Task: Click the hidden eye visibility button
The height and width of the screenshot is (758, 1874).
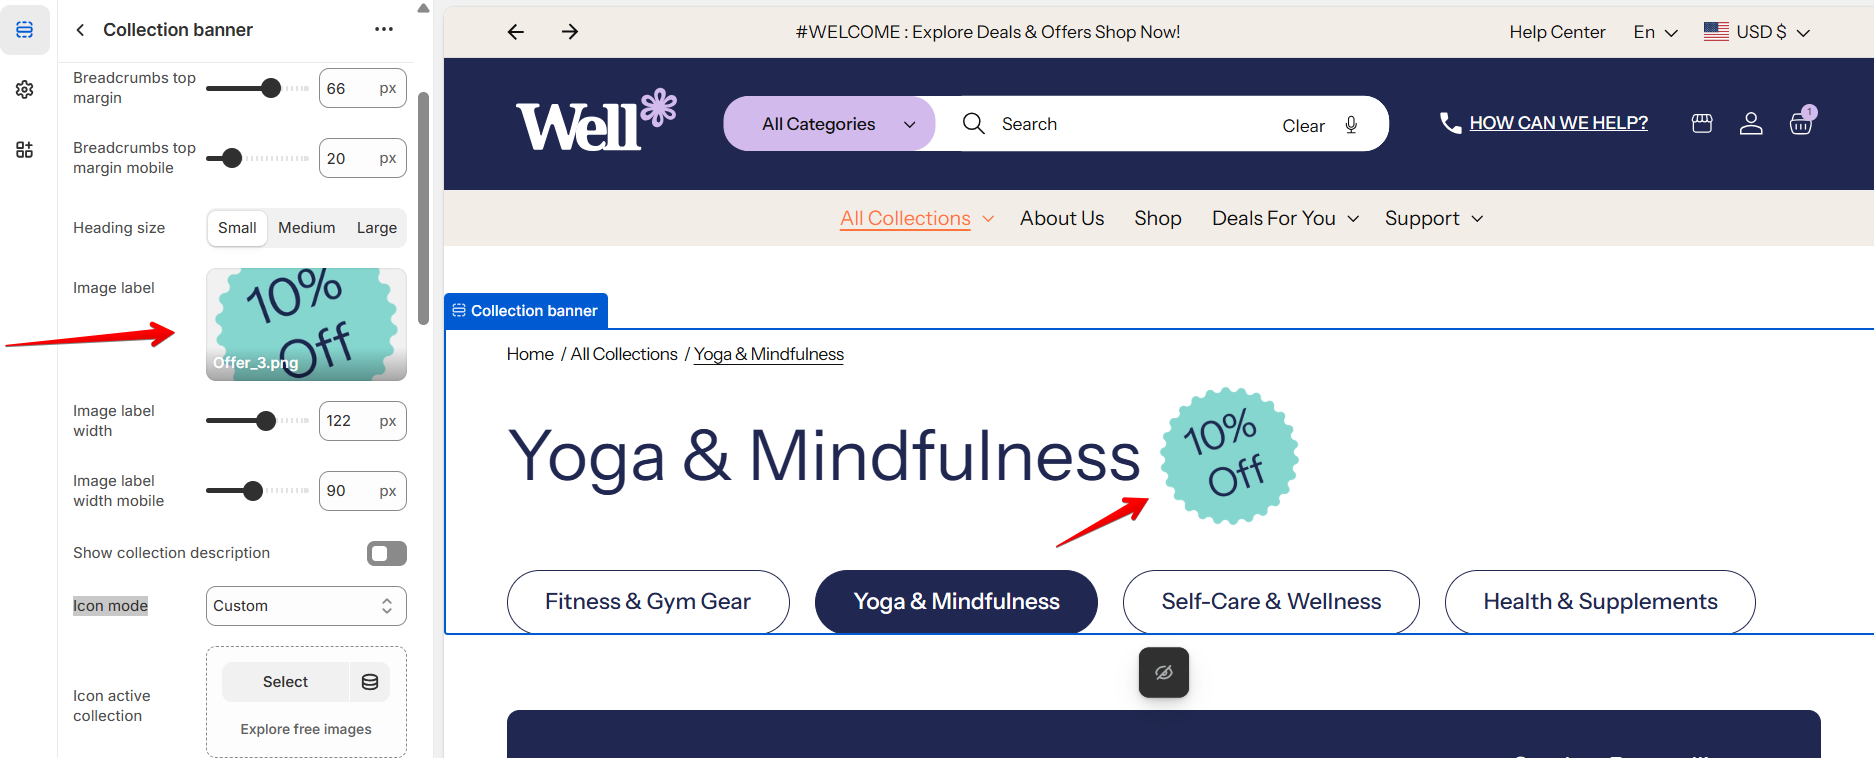Action: 1164,672
